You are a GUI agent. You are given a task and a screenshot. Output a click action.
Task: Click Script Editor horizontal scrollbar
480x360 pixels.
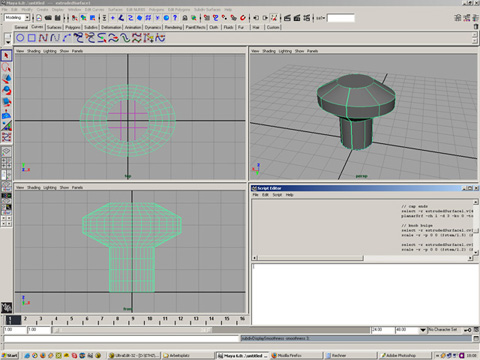pos(362,258)
